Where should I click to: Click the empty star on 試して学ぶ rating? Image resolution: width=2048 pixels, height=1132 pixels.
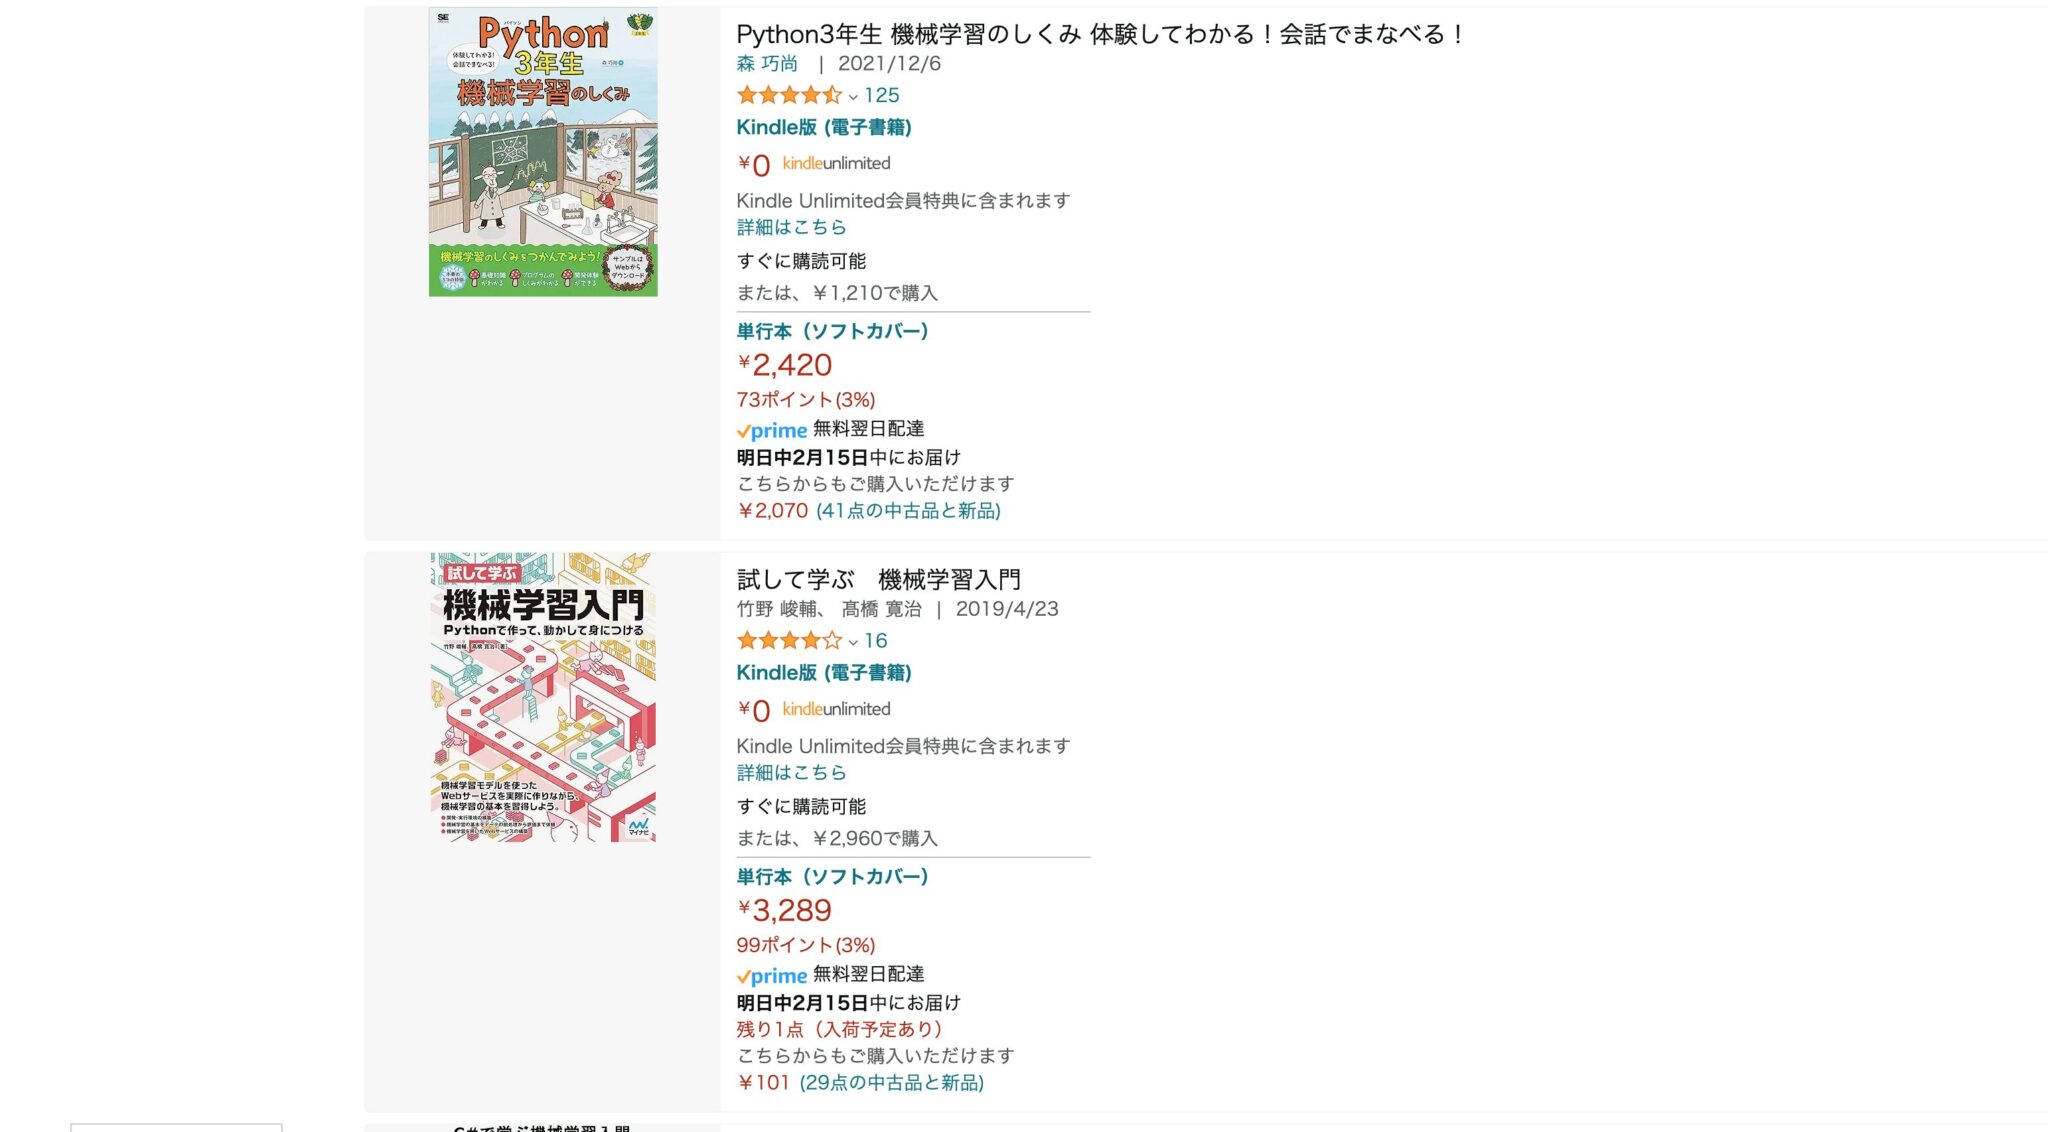coord(833,641)
